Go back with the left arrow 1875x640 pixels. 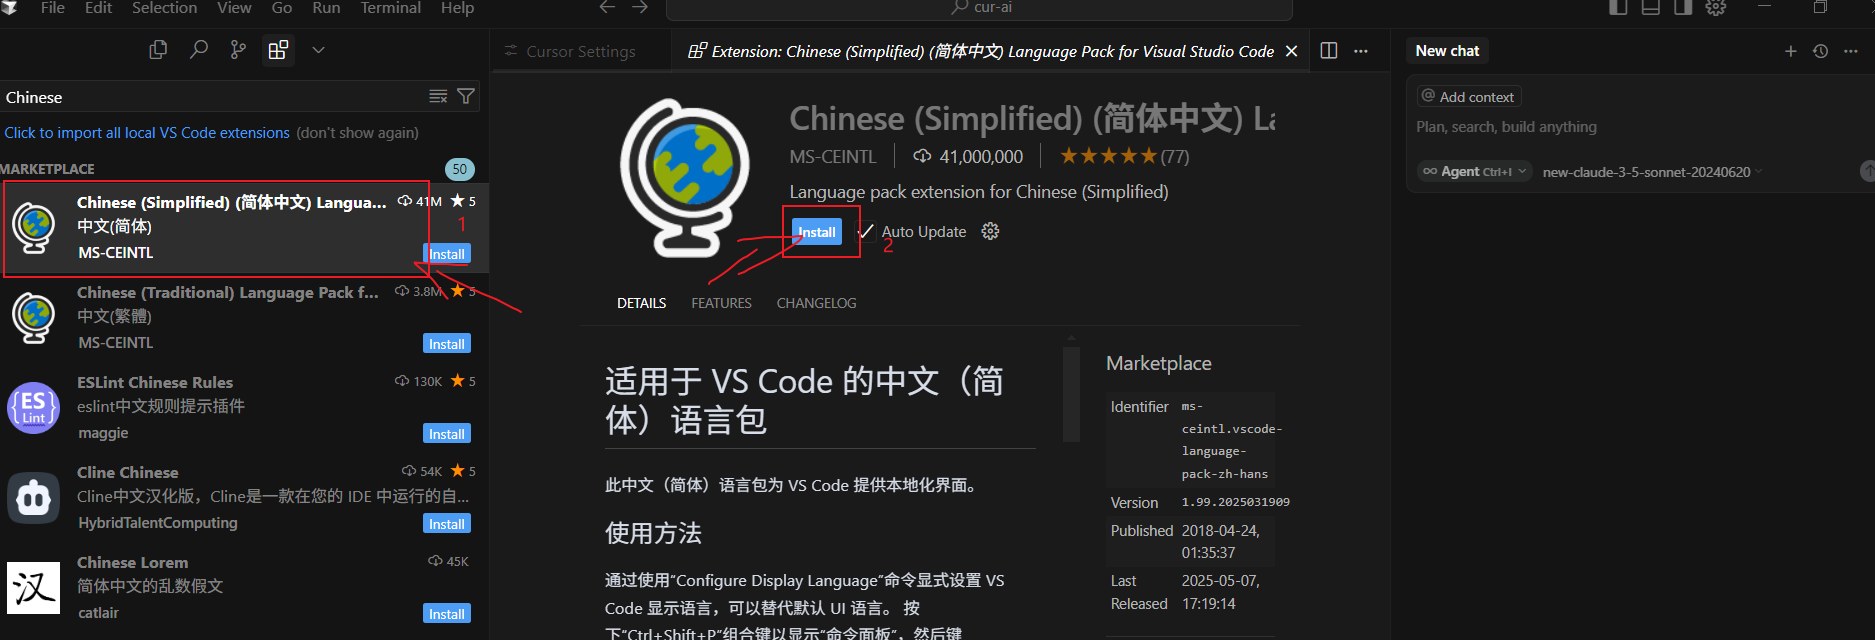click(607, 7)
